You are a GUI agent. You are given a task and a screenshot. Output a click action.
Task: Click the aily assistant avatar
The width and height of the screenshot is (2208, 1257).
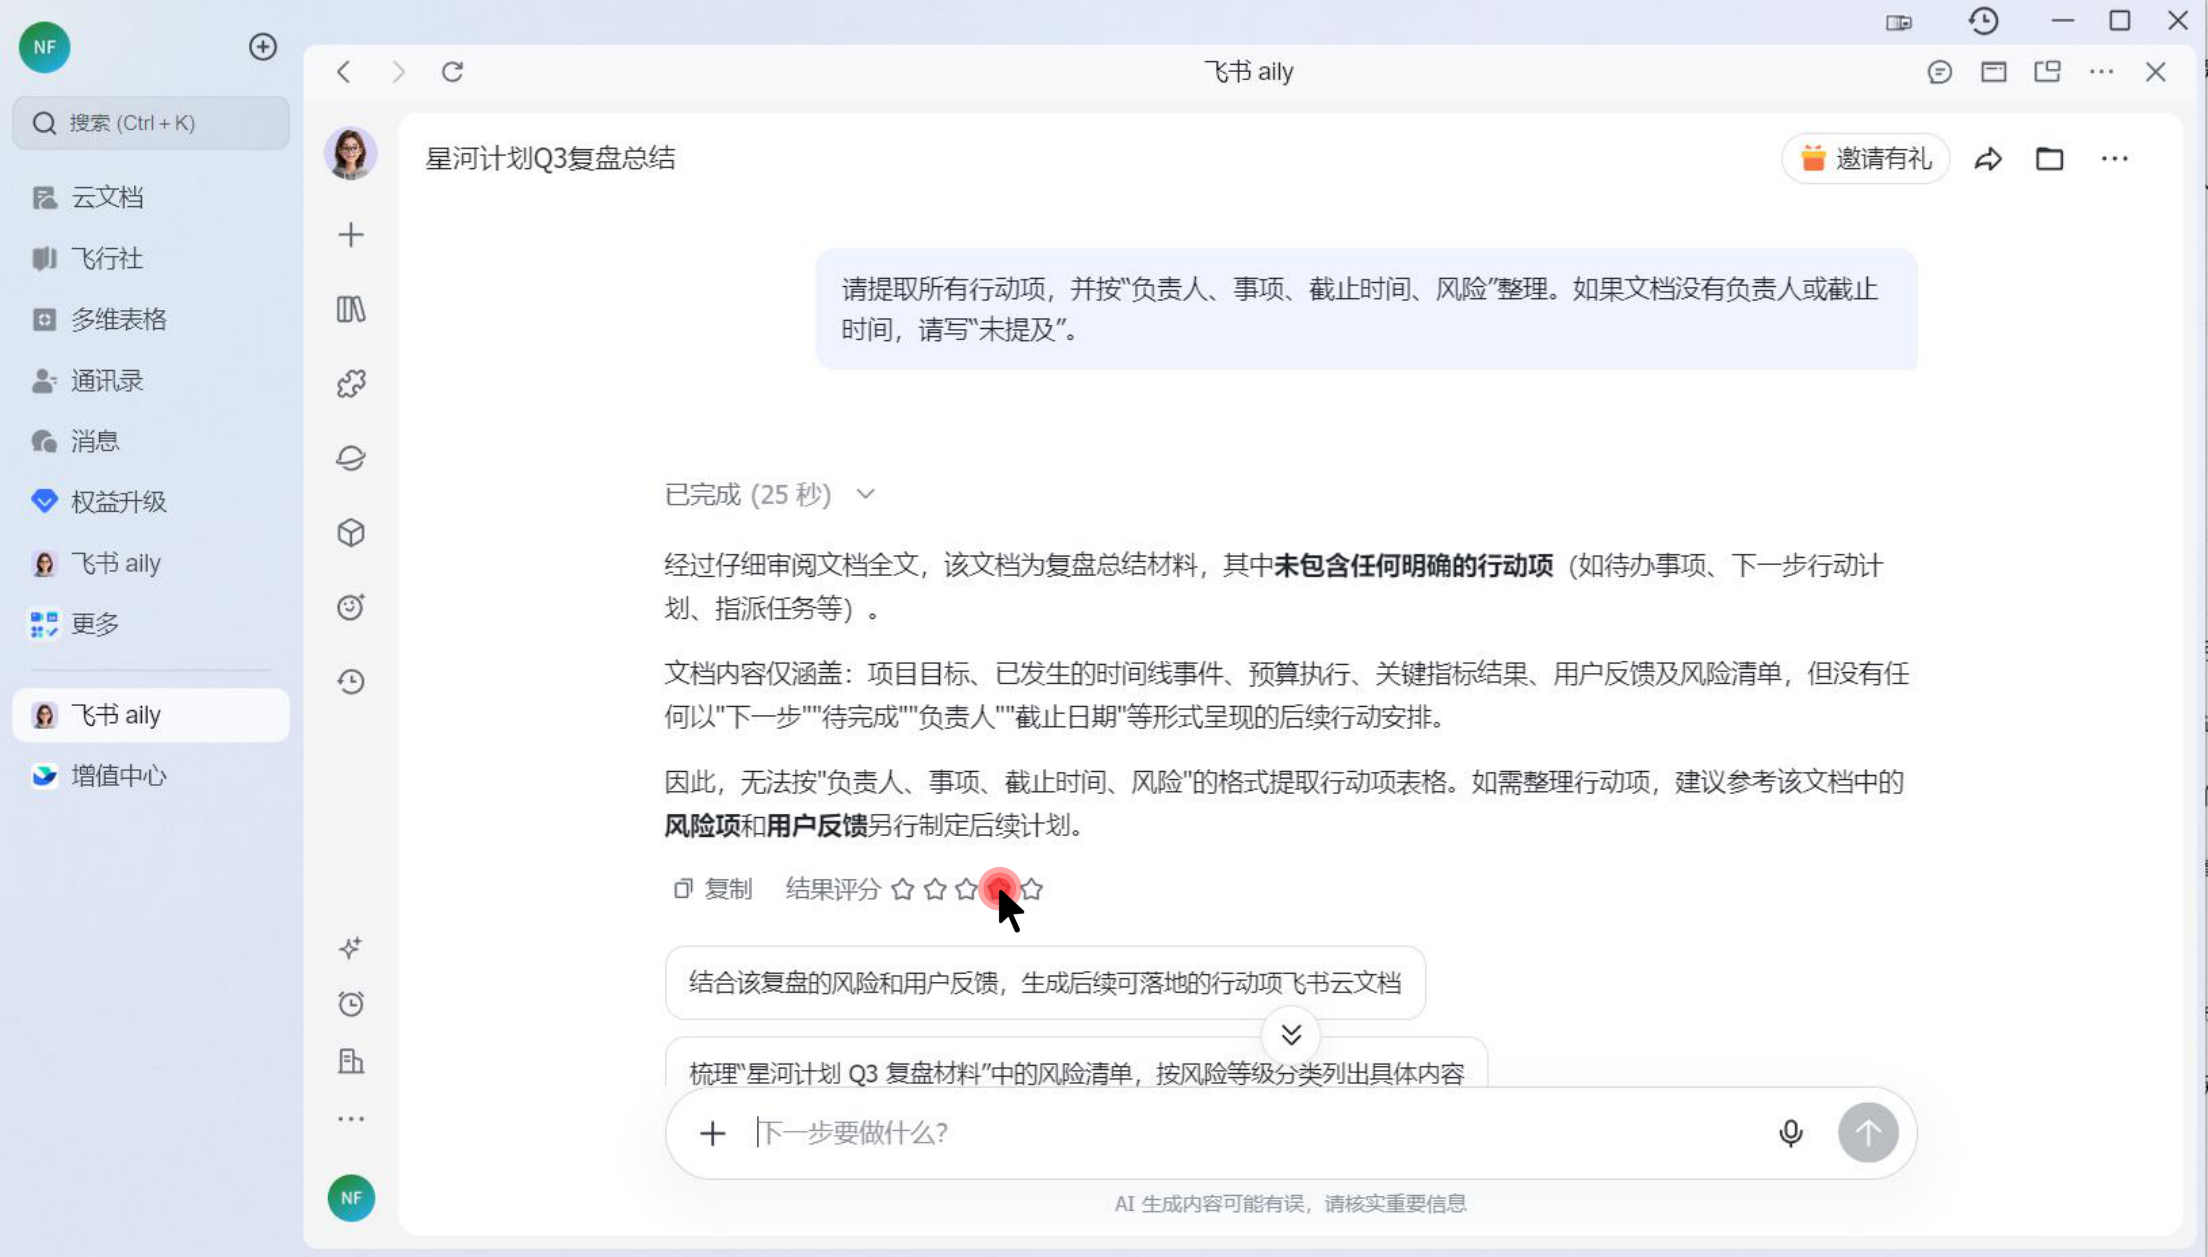tap(351, 154)
